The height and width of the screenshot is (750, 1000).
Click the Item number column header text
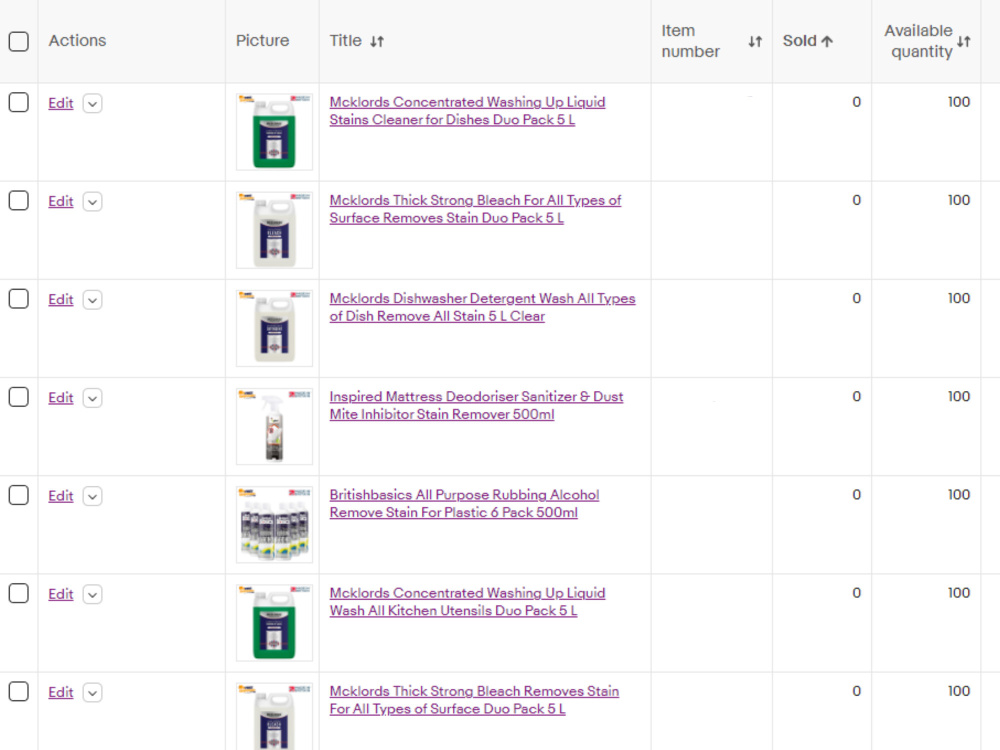click(x=690, y=41)
